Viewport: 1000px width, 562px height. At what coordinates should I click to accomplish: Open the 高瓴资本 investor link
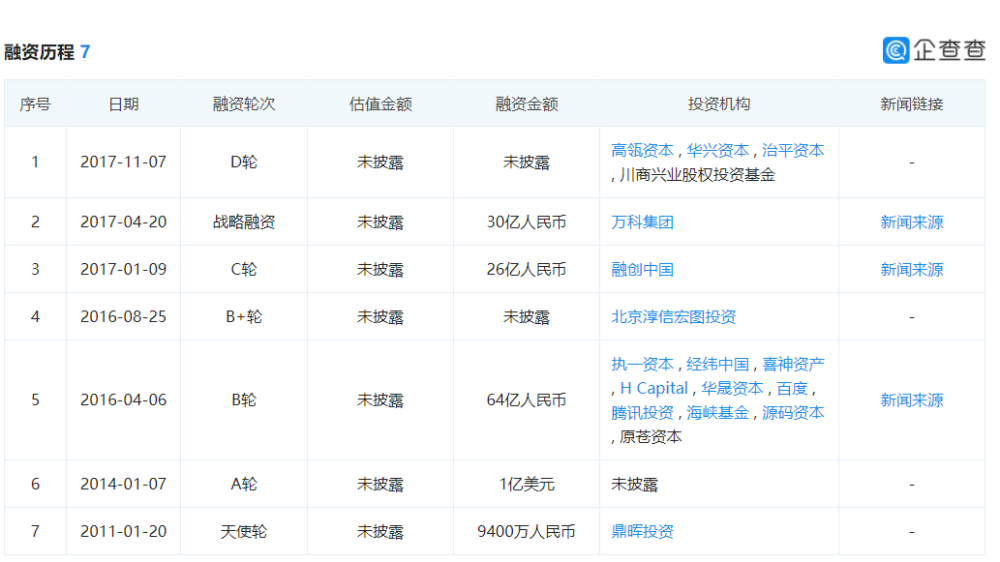[642, 151]
